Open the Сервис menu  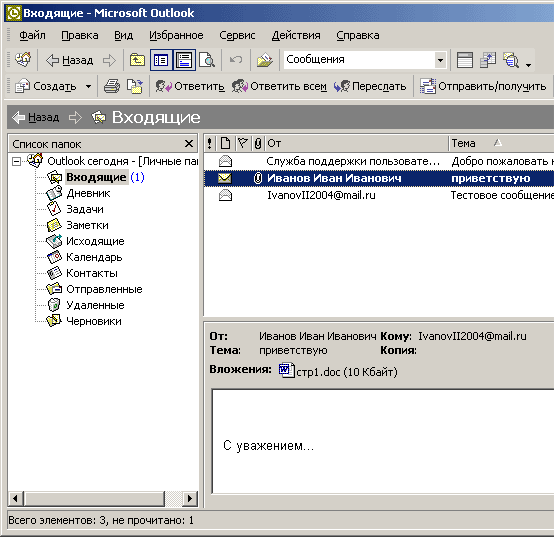(x=237, y=35)
